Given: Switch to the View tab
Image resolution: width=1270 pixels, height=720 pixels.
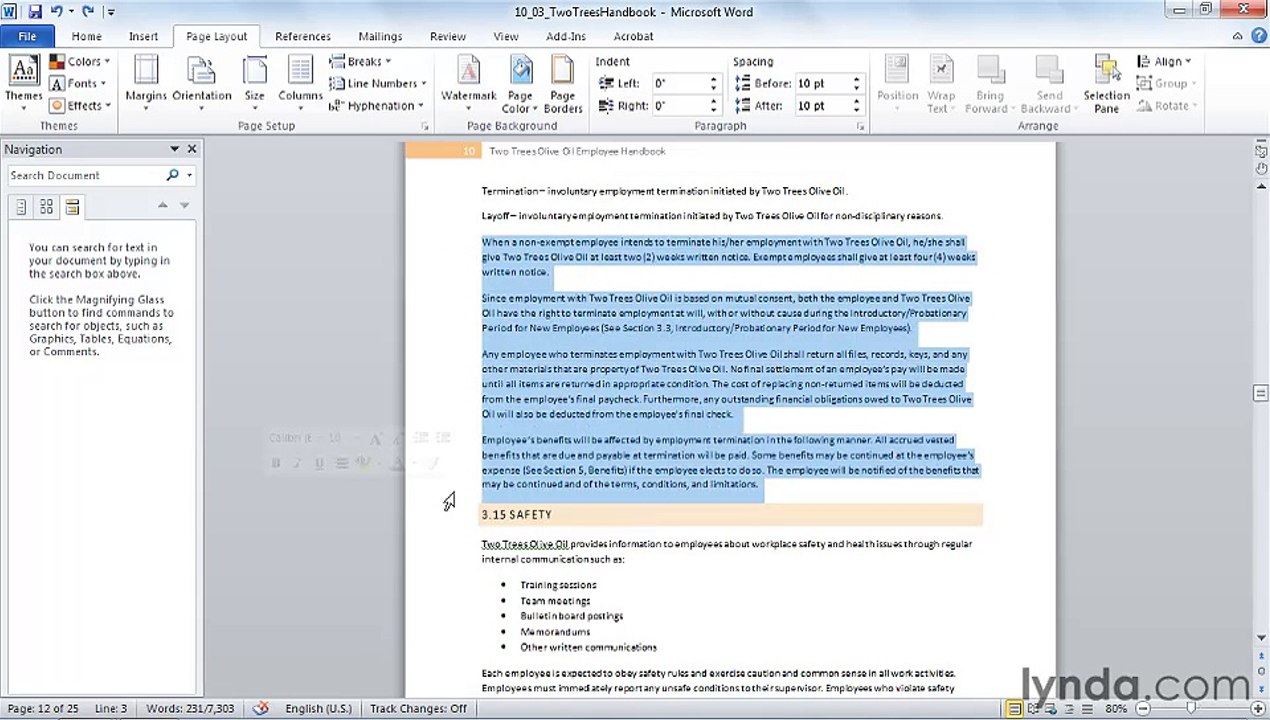Looking at the screenshot, I should coord(506,36).
